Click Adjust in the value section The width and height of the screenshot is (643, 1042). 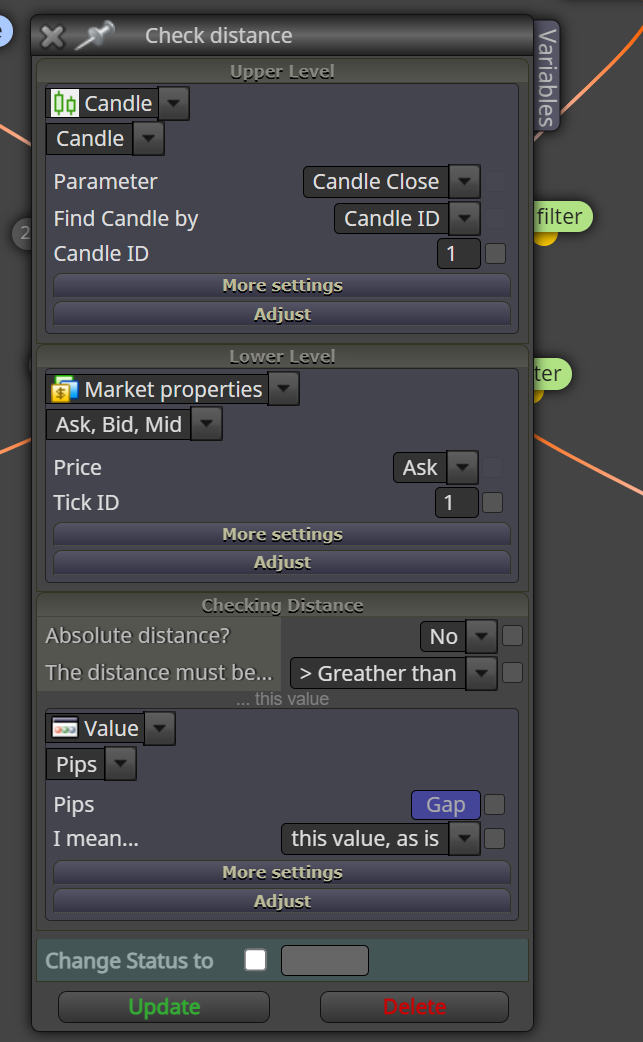(282, 901)
